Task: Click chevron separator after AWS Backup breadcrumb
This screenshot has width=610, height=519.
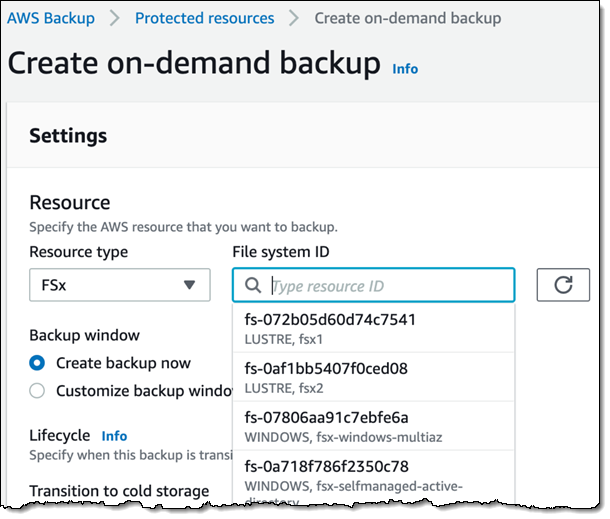Action: pyautogui.click(x=113, y=18)
